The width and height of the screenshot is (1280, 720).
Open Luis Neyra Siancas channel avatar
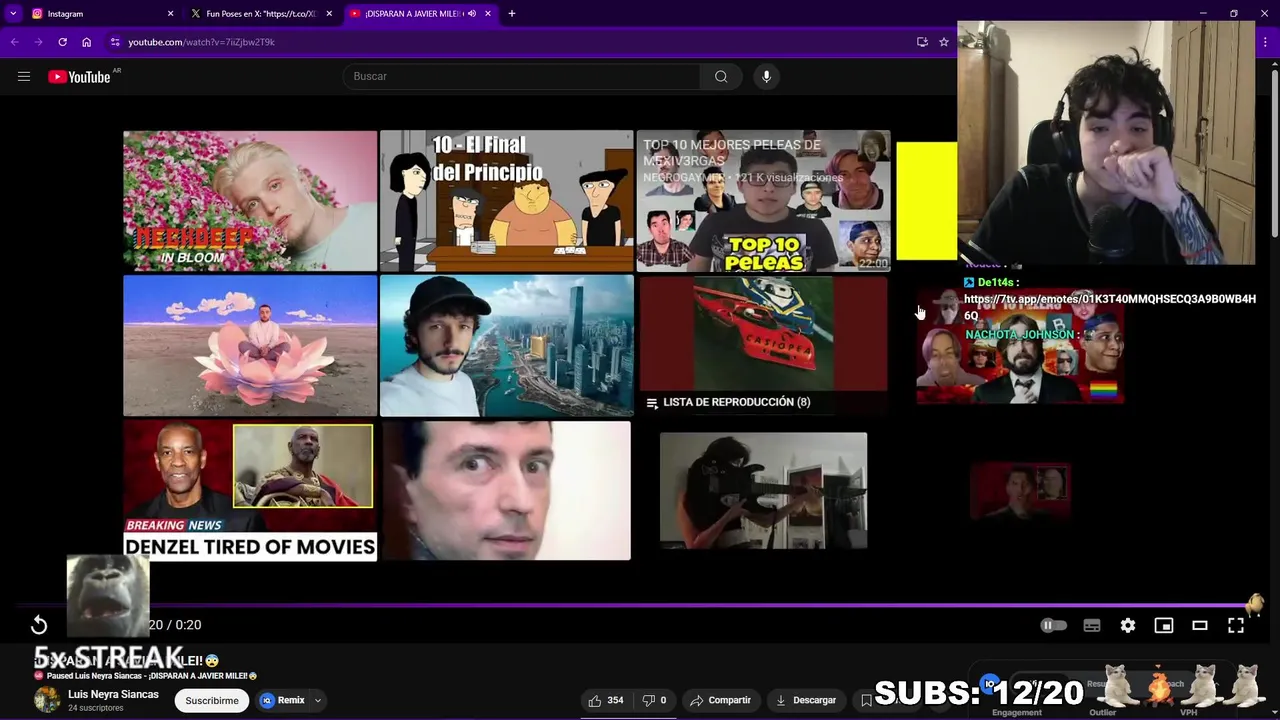tap(47, 700)
